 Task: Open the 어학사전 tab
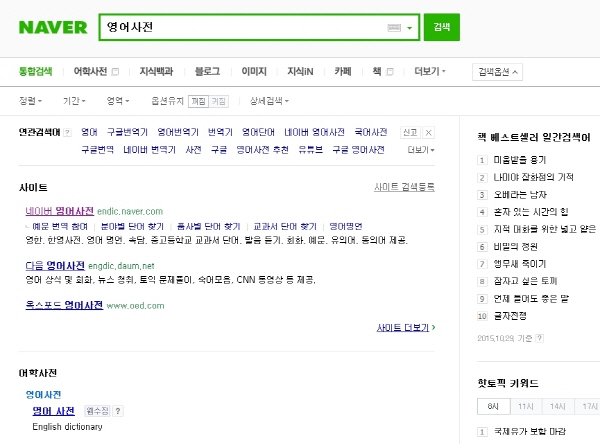click(90, 72)
